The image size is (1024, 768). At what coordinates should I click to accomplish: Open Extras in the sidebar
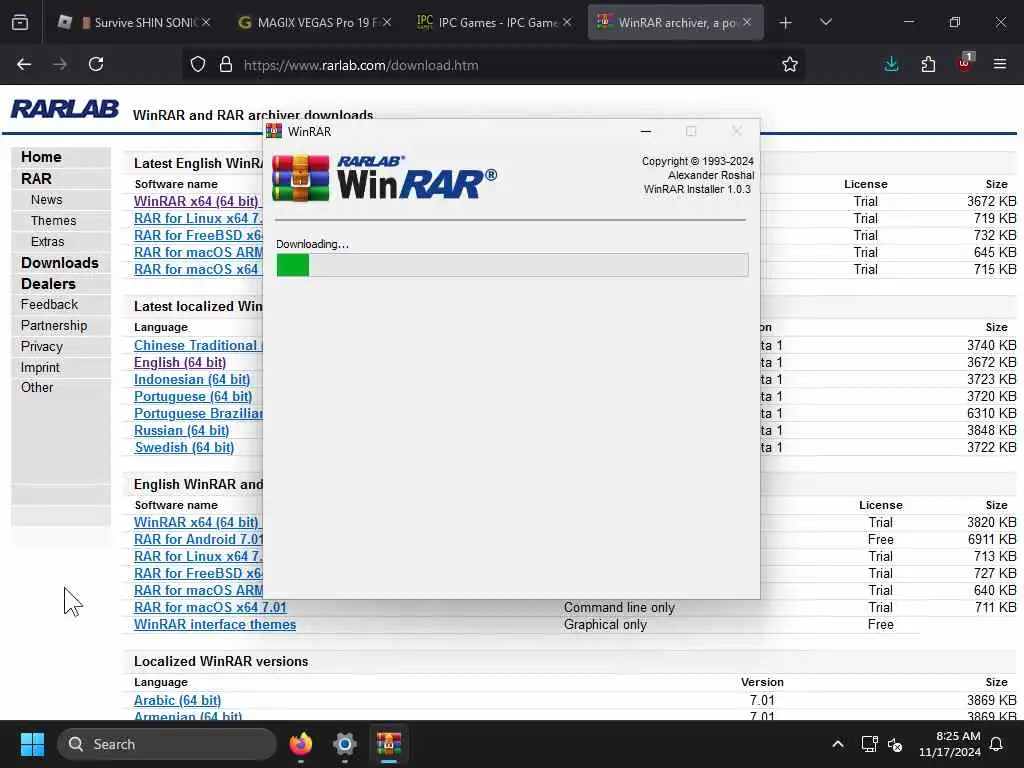(48, 242)
